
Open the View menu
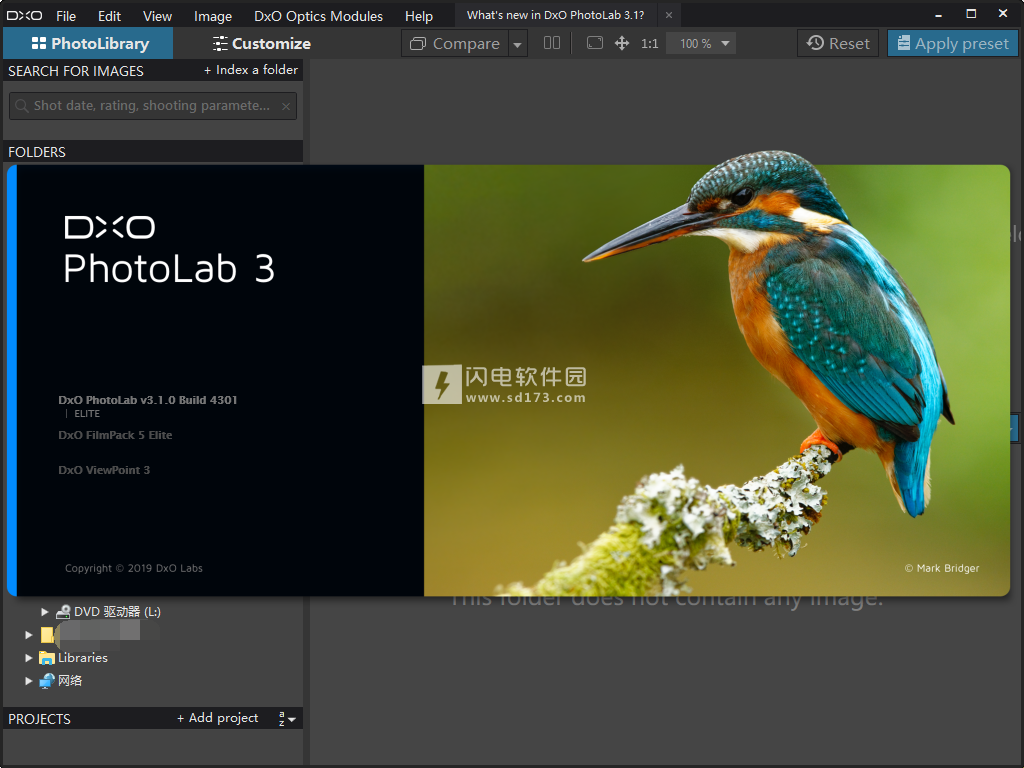pyautogui.click(x=157, y=16)
